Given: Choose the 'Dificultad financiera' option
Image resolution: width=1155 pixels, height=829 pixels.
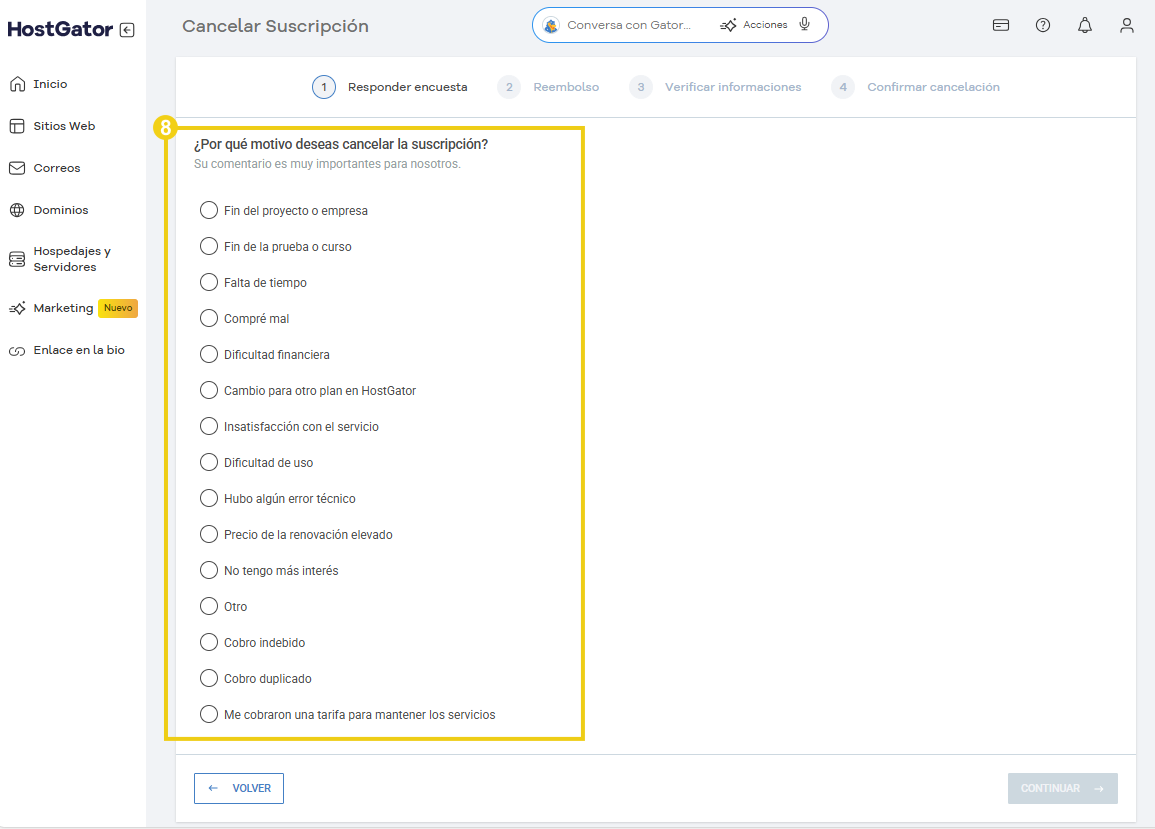Looking at the screenshot, I should (x=209, y=354).
